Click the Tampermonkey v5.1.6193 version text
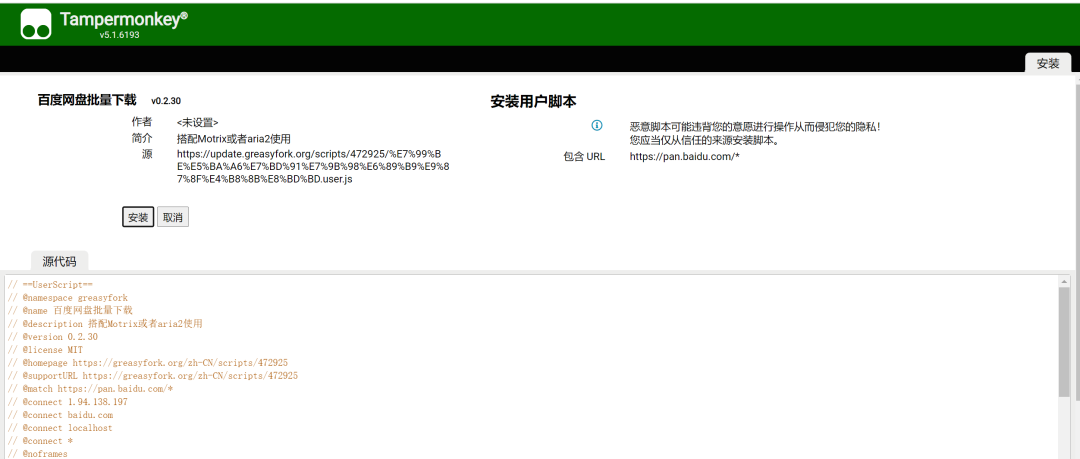The width and height of the screenshot is (1080, 459). [119, 35]
